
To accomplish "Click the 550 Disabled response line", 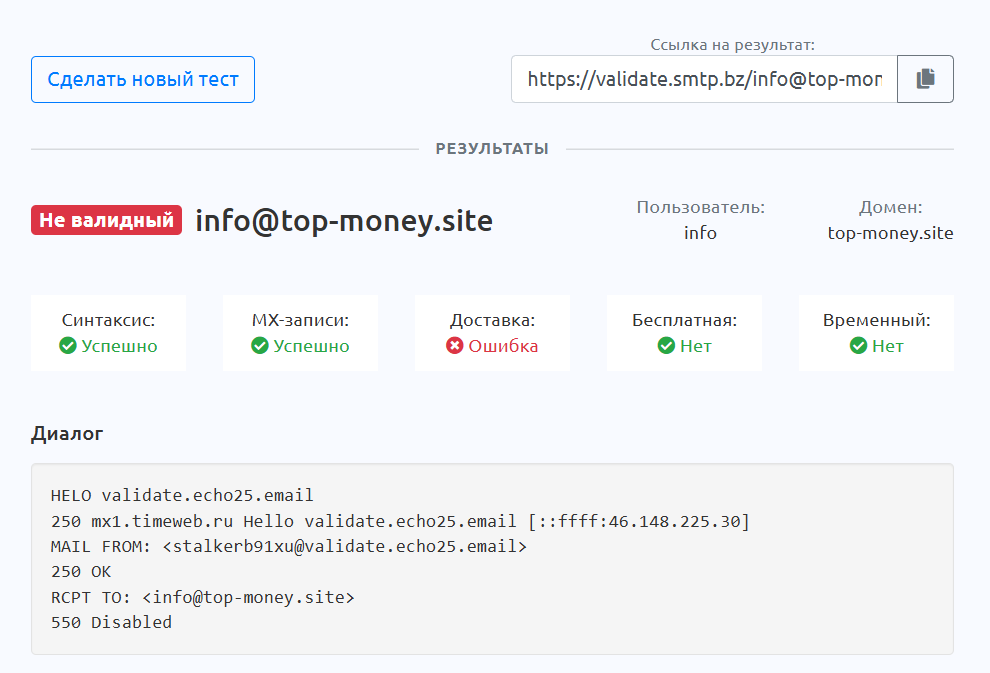I will [x=111, y=622].
